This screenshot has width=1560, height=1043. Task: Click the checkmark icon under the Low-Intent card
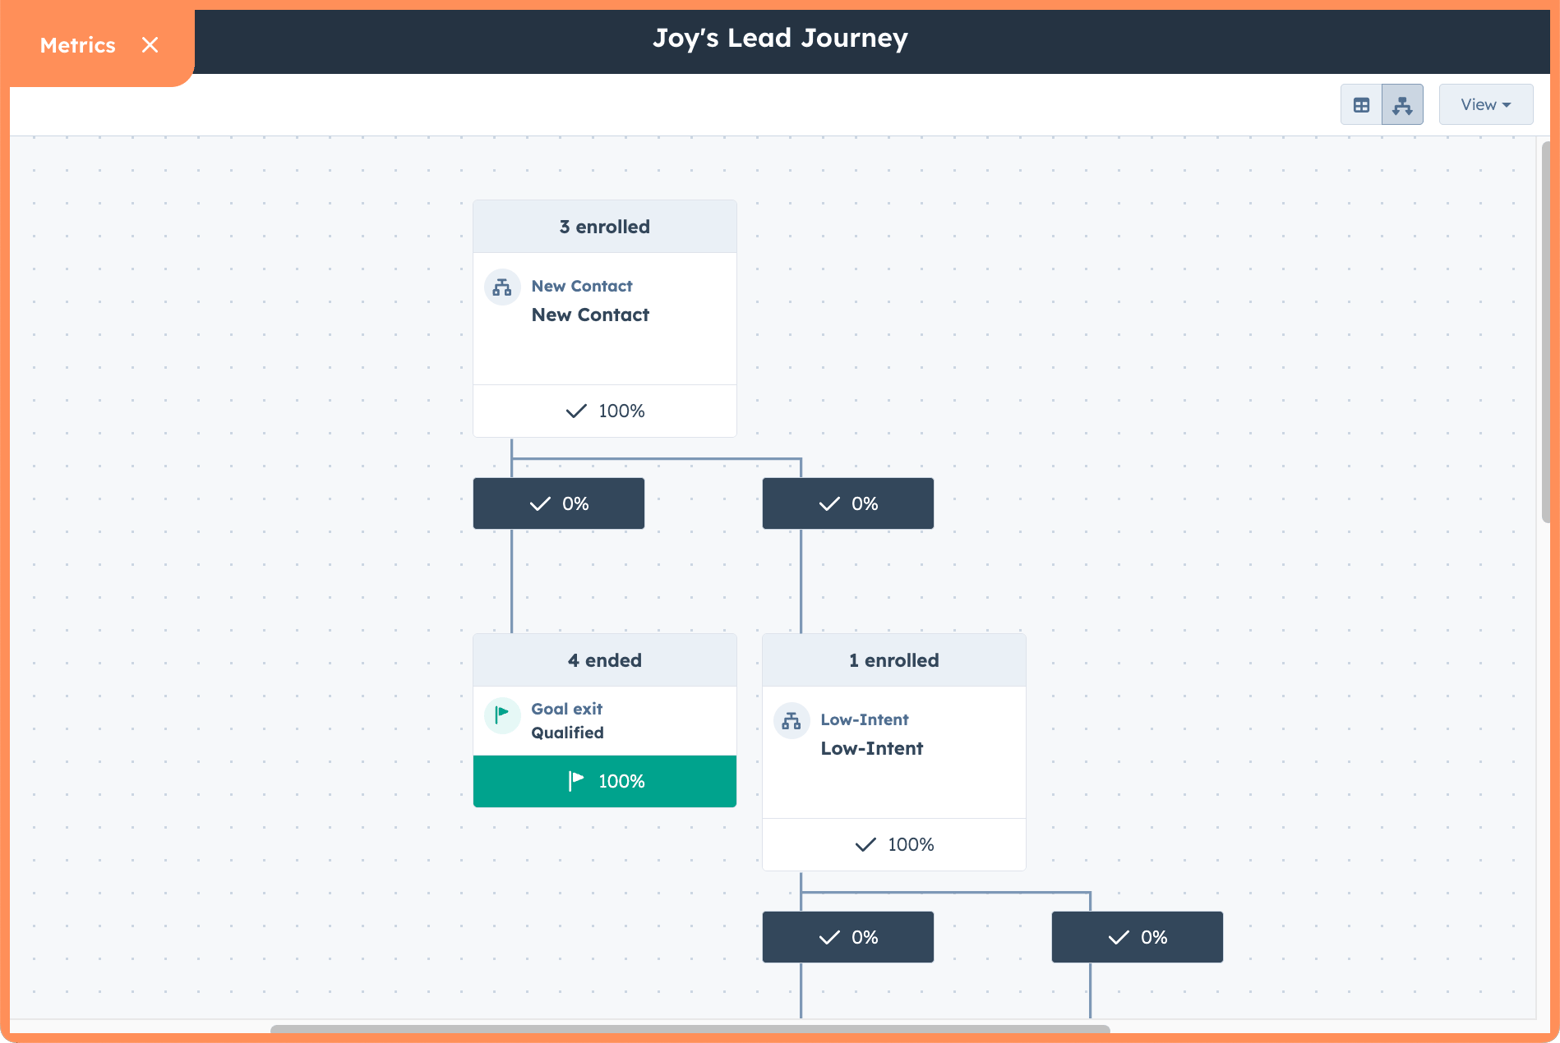pyautogui.click(x=865, y=844)
